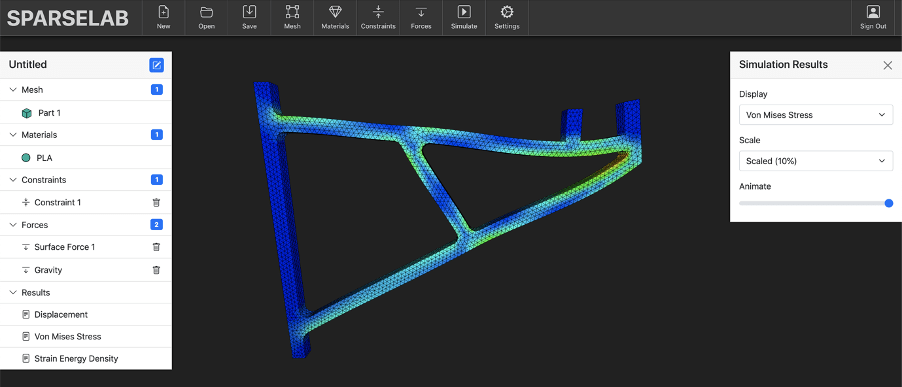Click the SPARSELAB logo
The image size is (902, 387).
pos(68,18)
